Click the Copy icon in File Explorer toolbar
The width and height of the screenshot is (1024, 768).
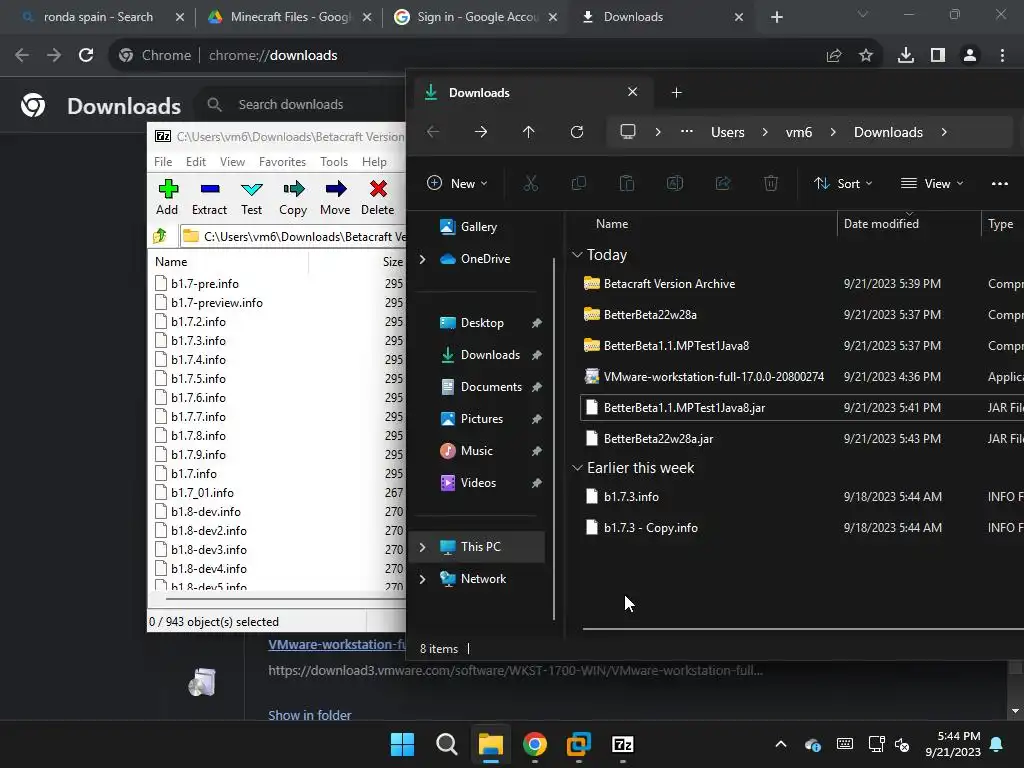pyautogui.click(x=579, y=184)
